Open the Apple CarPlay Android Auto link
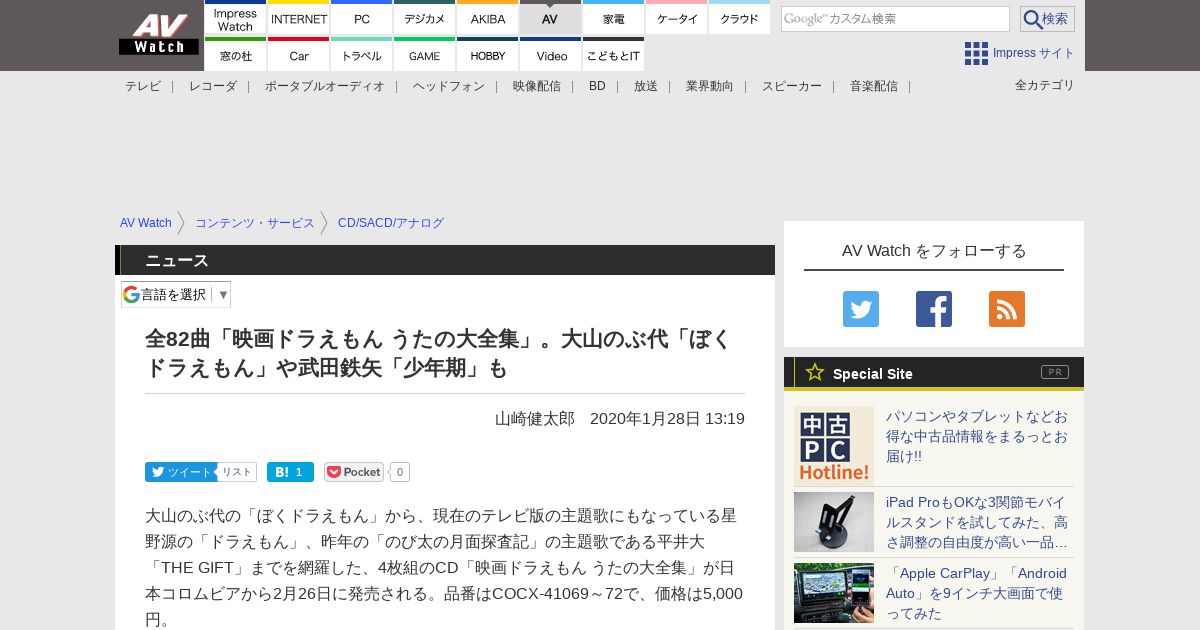The height and width of the screenshot is (630, 1200). pos(977,593)
